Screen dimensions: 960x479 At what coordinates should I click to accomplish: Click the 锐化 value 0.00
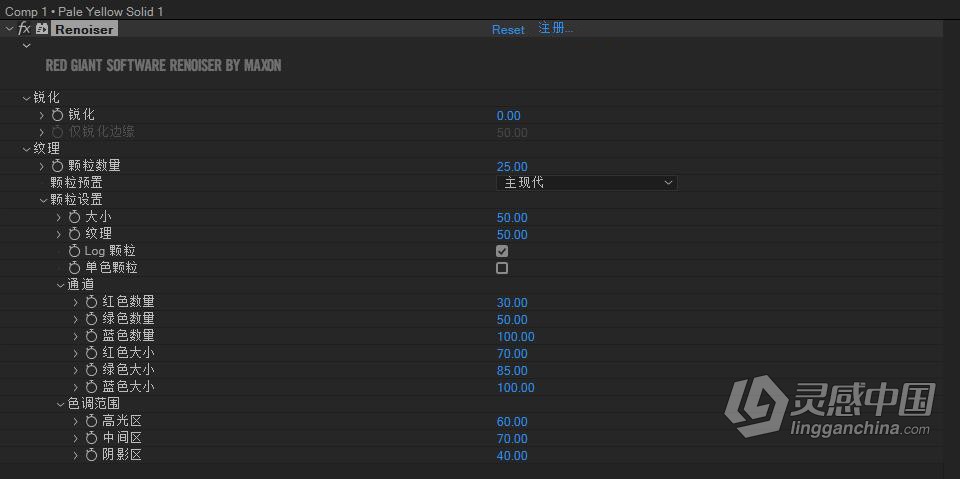click(x=509, y=116)
